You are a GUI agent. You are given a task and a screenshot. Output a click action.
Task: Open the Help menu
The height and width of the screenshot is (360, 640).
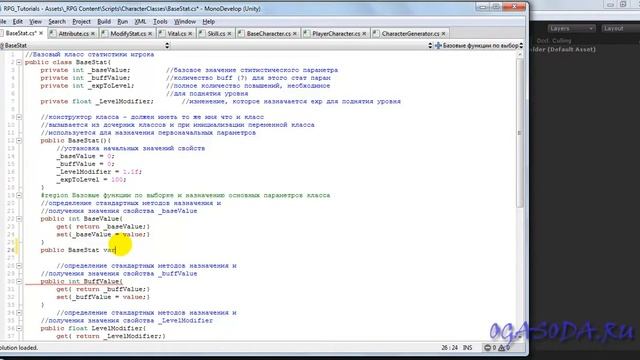coord(209,22)
